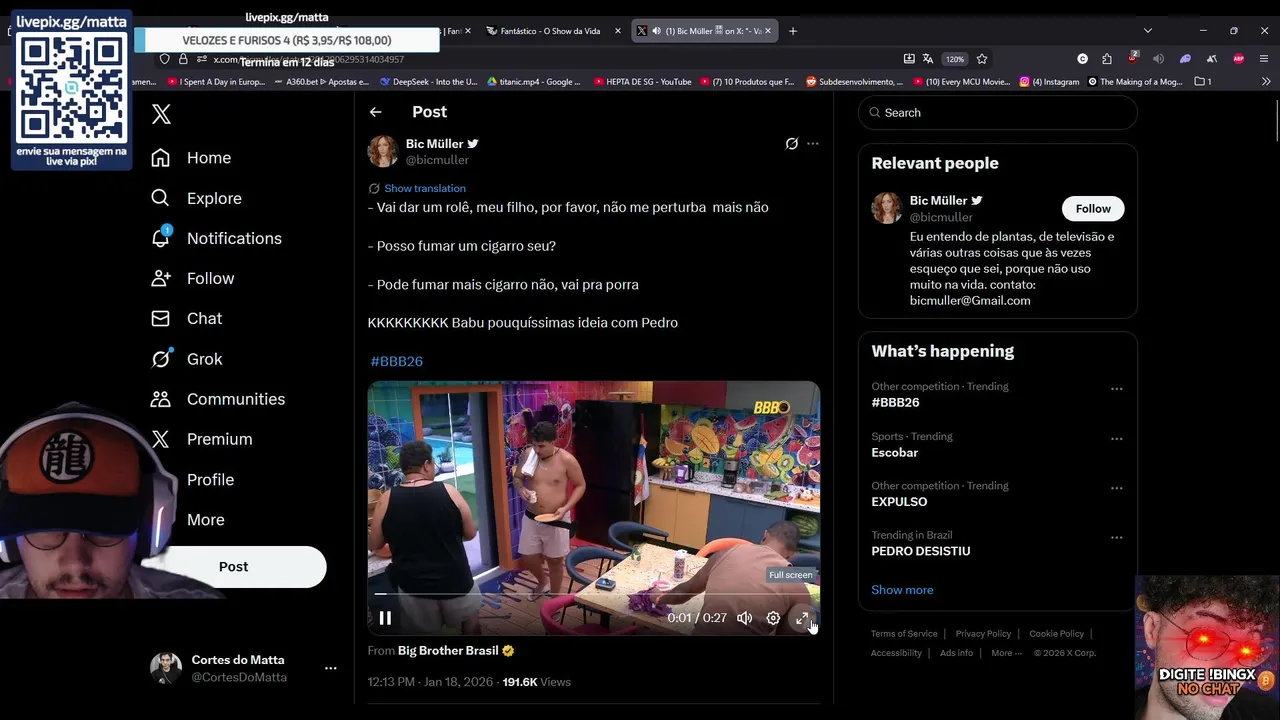Viewport: 1280px width, 720px height.
Task: Expand the video to full screen
Action: click(x=802, y=619)
